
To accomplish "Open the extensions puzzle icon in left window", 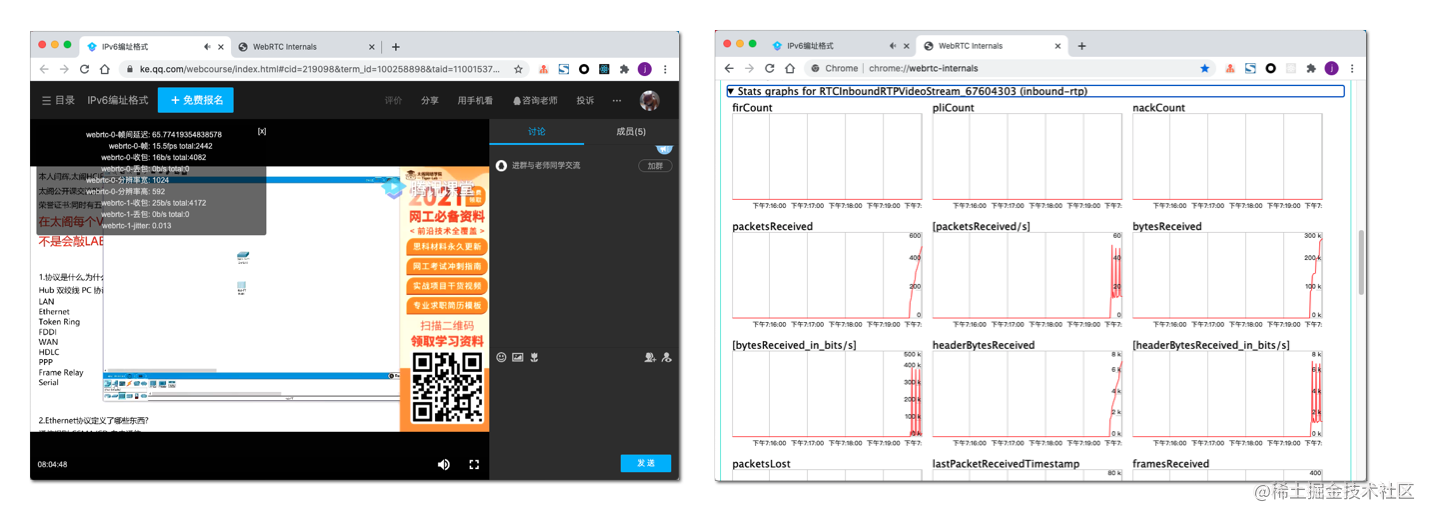I will [624, 69].
